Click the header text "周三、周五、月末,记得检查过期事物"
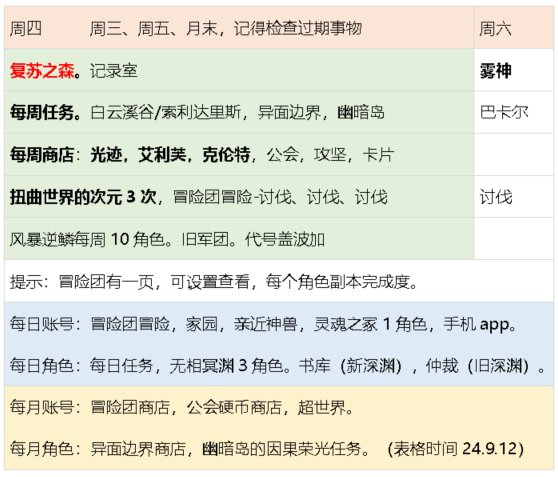 click(x=226, y=28)
